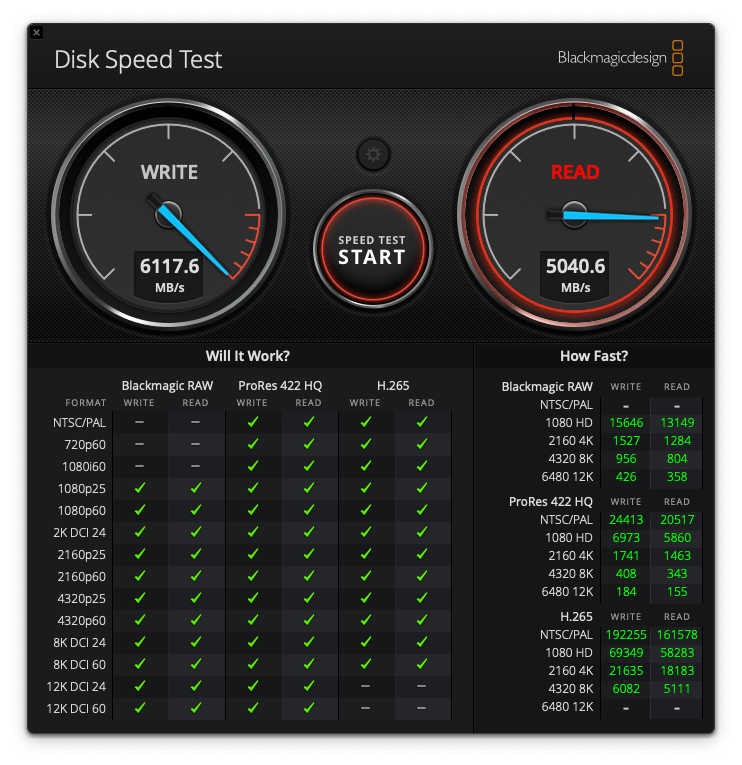The width and height of the screenshot is (742, 765).
Task: Close the Disk Speed Test window
Action: (36, 33)
